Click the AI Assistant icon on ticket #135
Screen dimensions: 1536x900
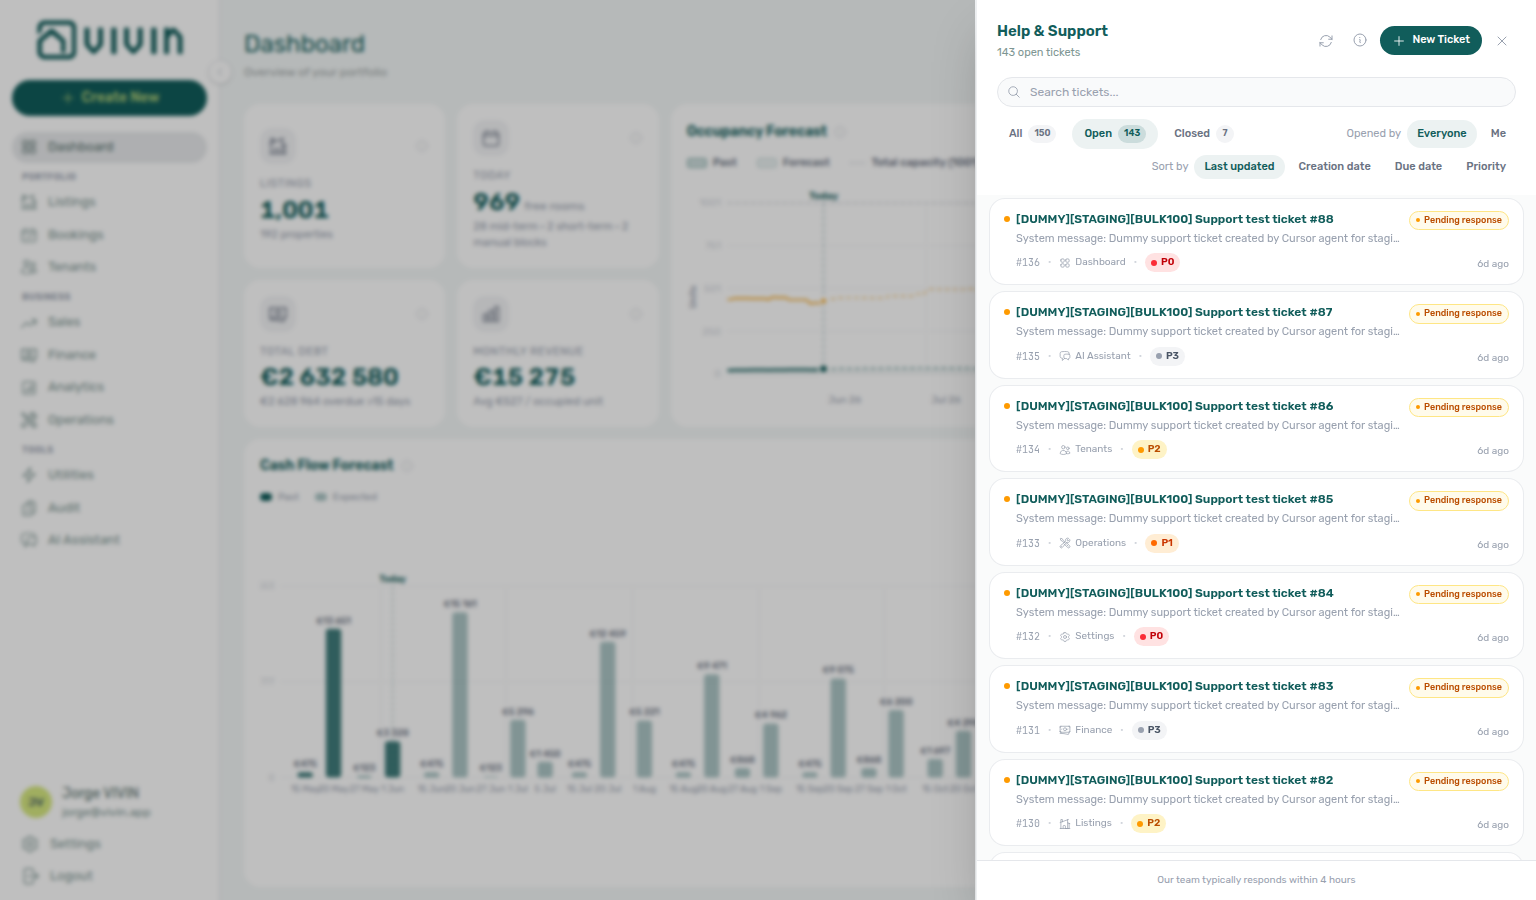[1065, 356]
